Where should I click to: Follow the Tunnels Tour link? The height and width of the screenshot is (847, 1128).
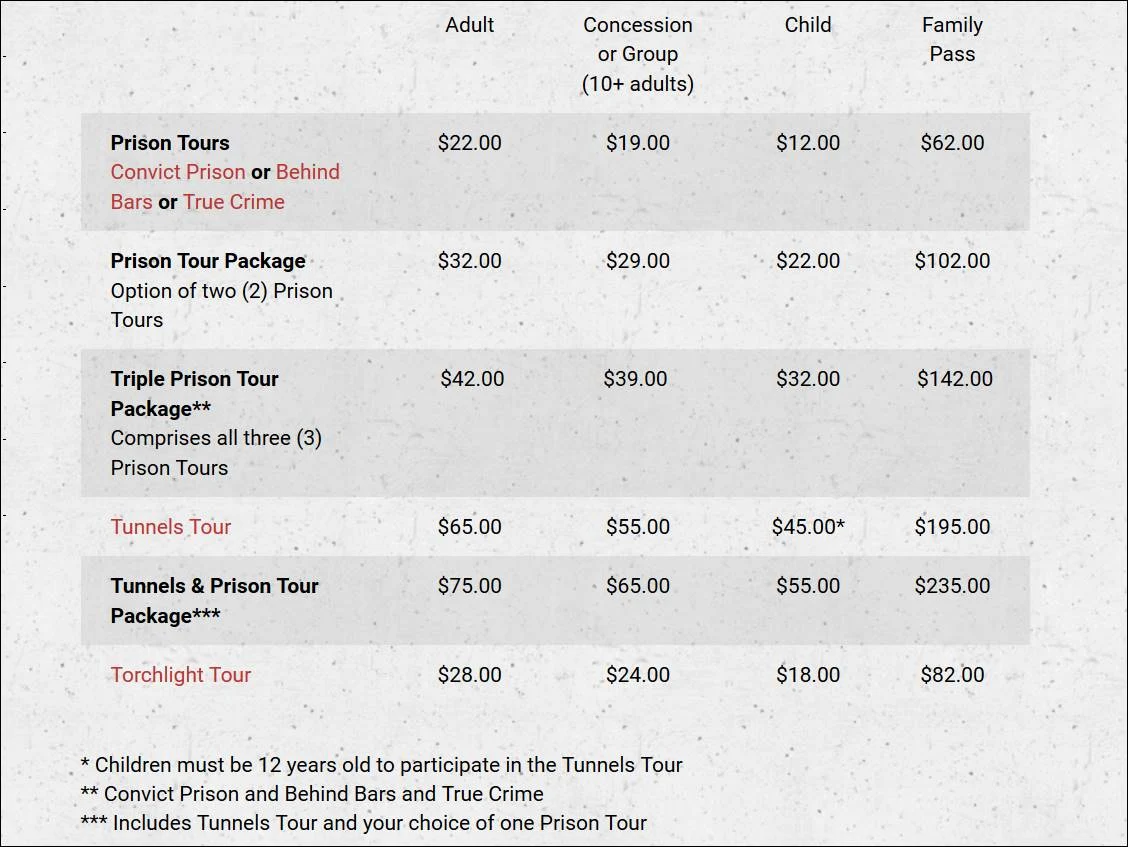tap(171, 527)
